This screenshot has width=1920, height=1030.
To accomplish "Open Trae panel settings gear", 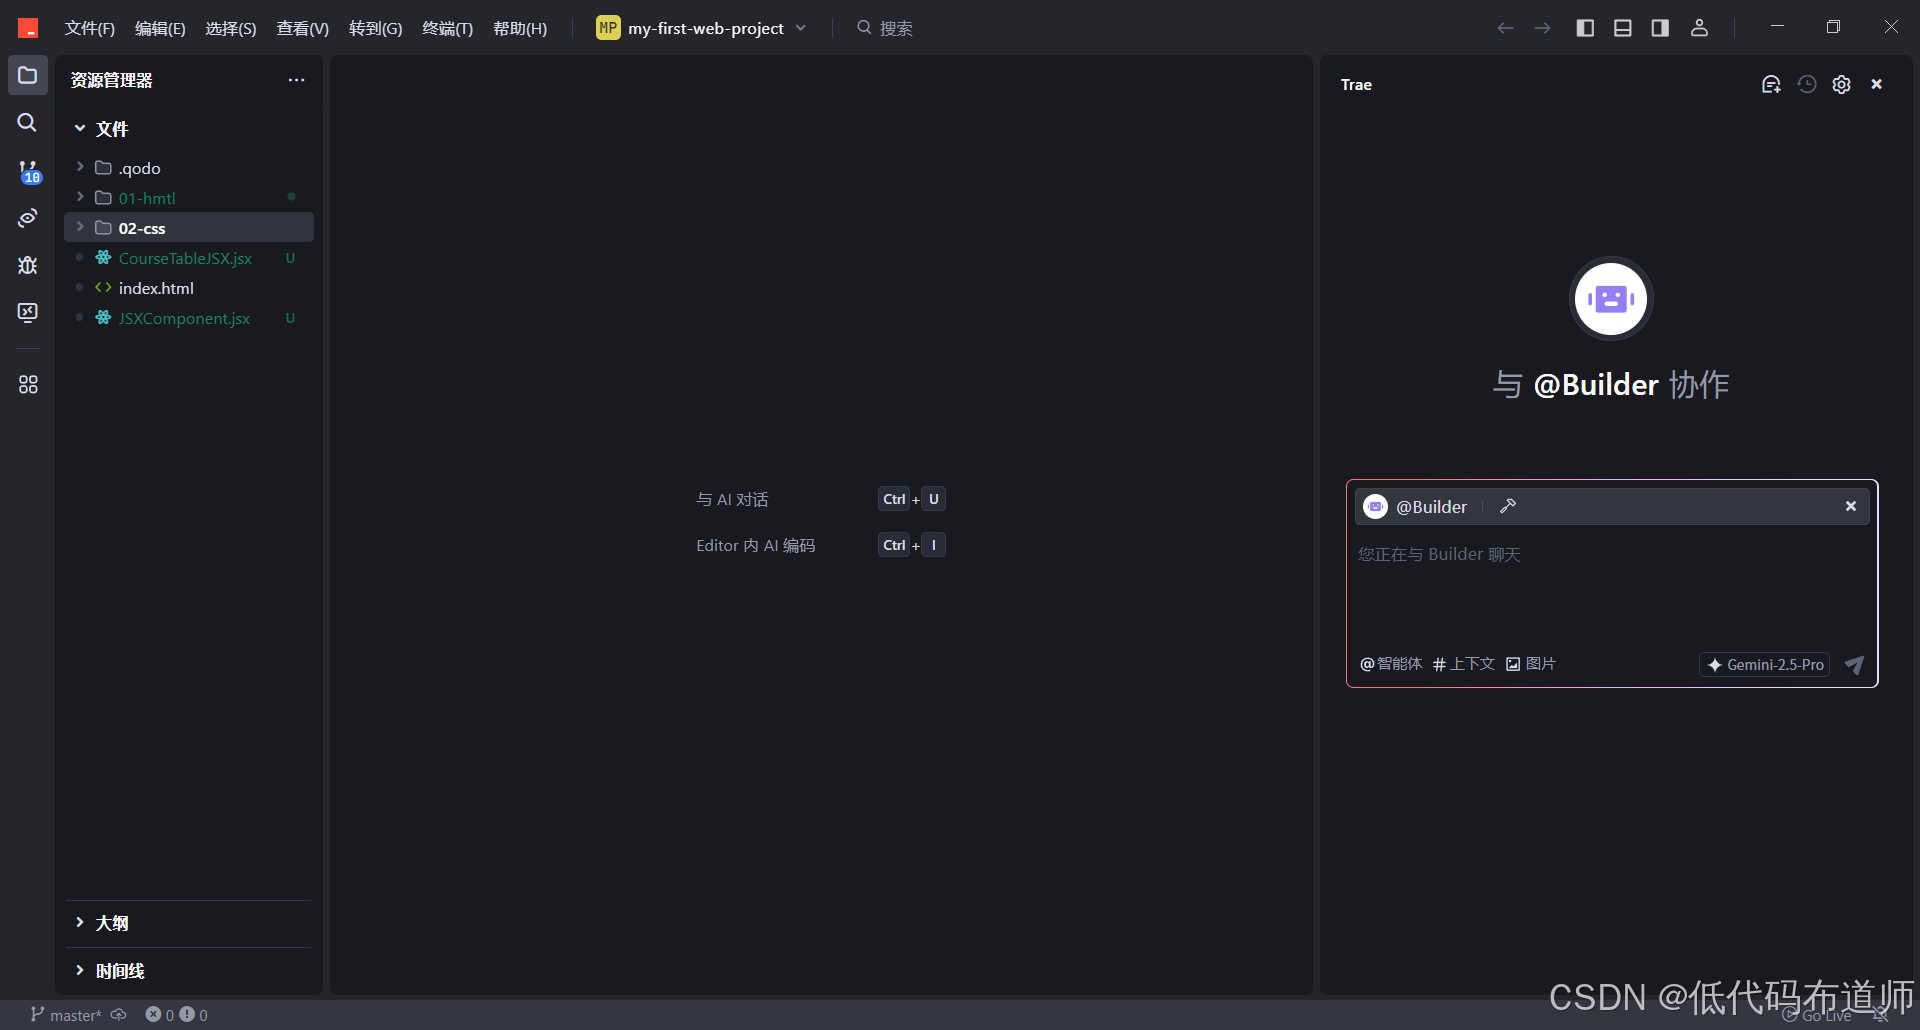I will (1842, 85).
